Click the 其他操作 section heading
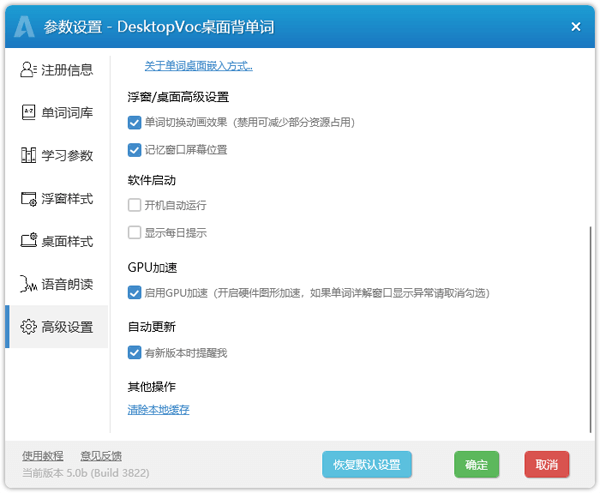The width and height of the screenshot is (600, 493). pos(152,387)
